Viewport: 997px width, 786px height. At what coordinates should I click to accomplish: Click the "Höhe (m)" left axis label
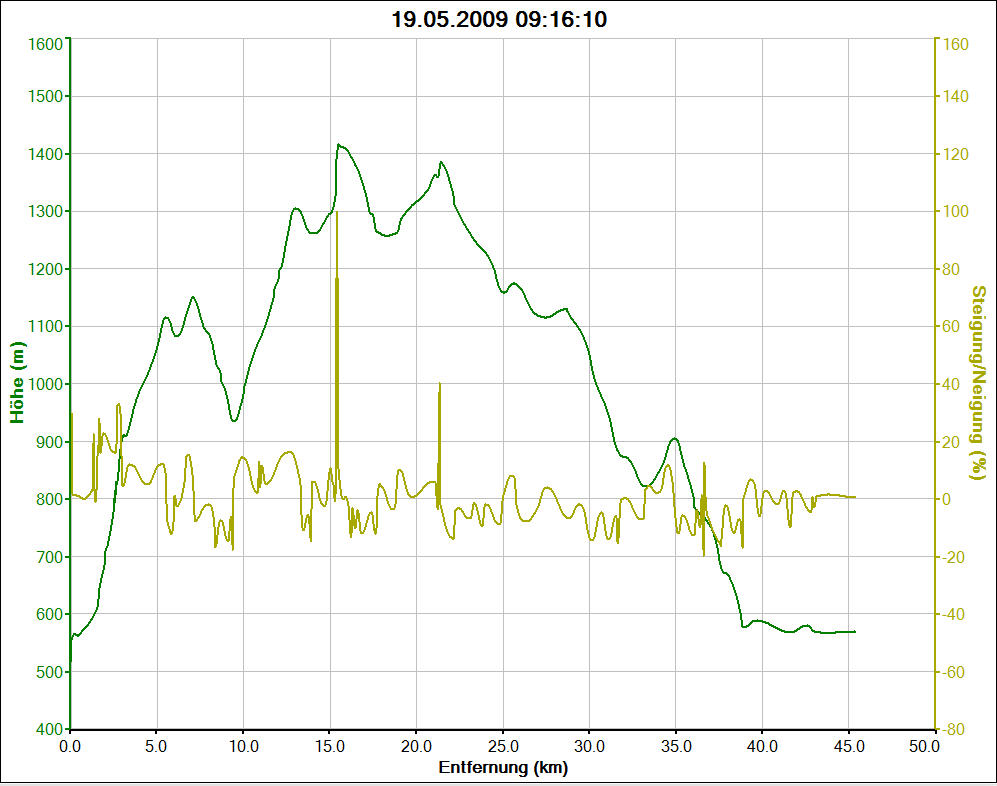[17, 381]
